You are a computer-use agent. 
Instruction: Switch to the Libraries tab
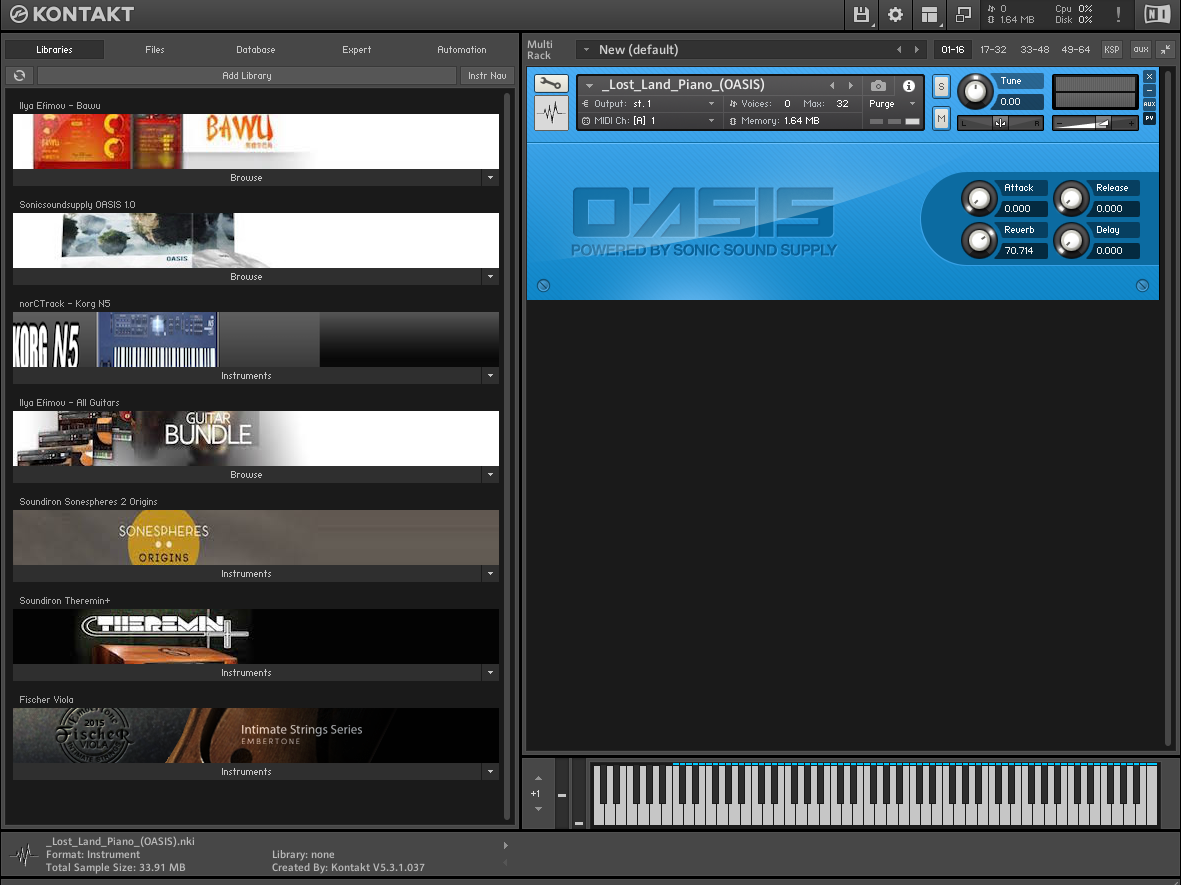(54, 50)
